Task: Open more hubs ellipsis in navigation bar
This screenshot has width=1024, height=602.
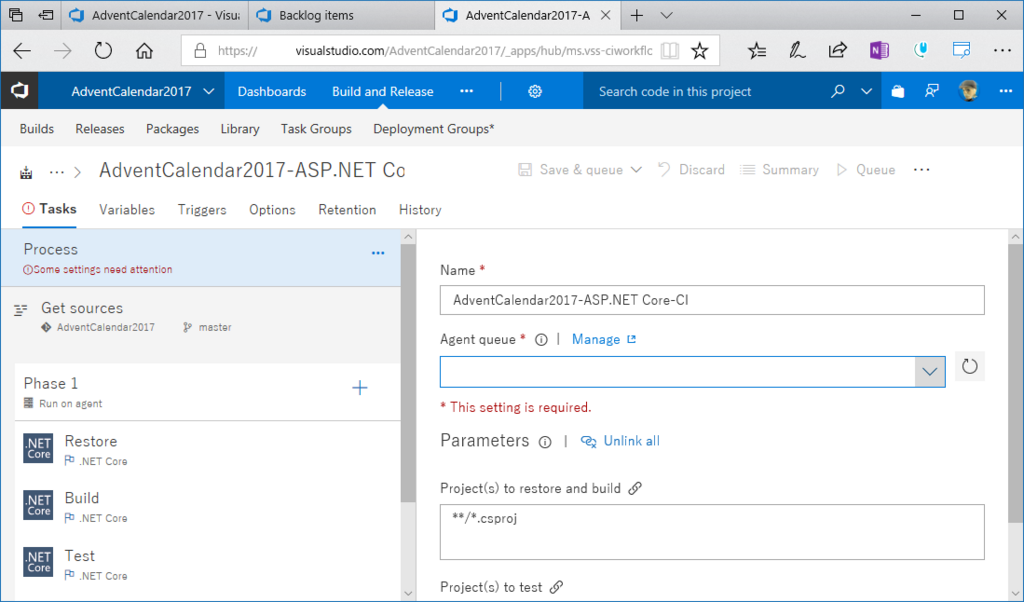Action: coord(466,91)
